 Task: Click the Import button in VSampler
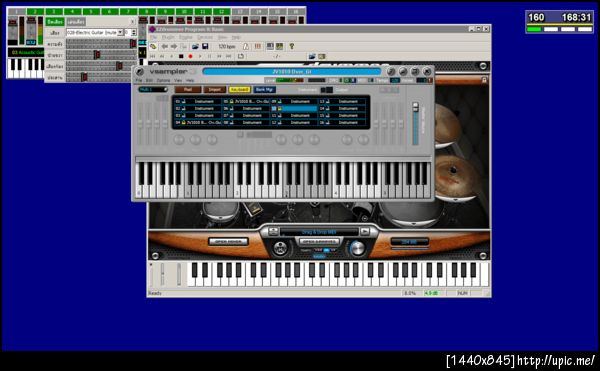(214, 89)
